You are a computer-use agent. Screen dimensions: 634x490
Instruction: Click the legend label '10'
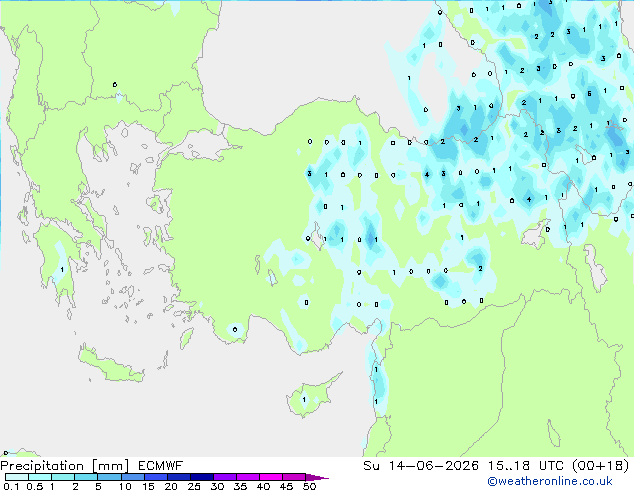125,486
